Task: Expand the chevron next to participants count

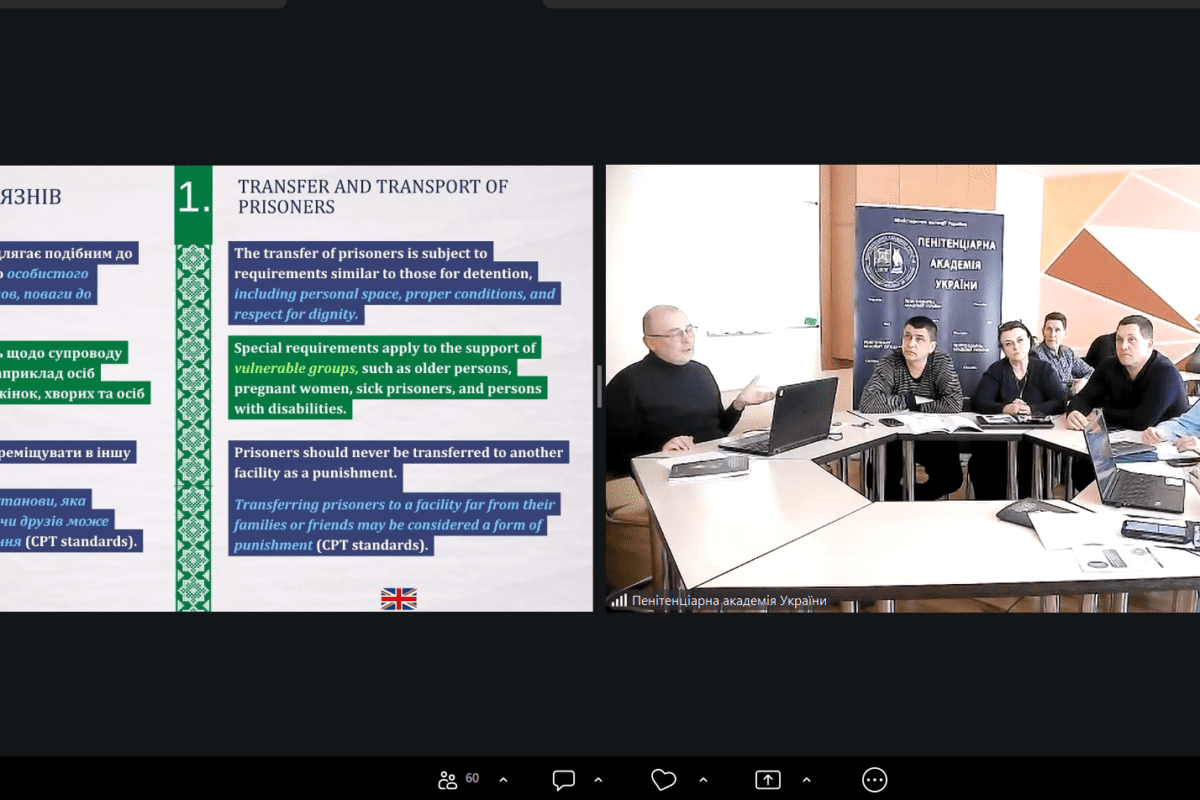Action: (503, 780)
